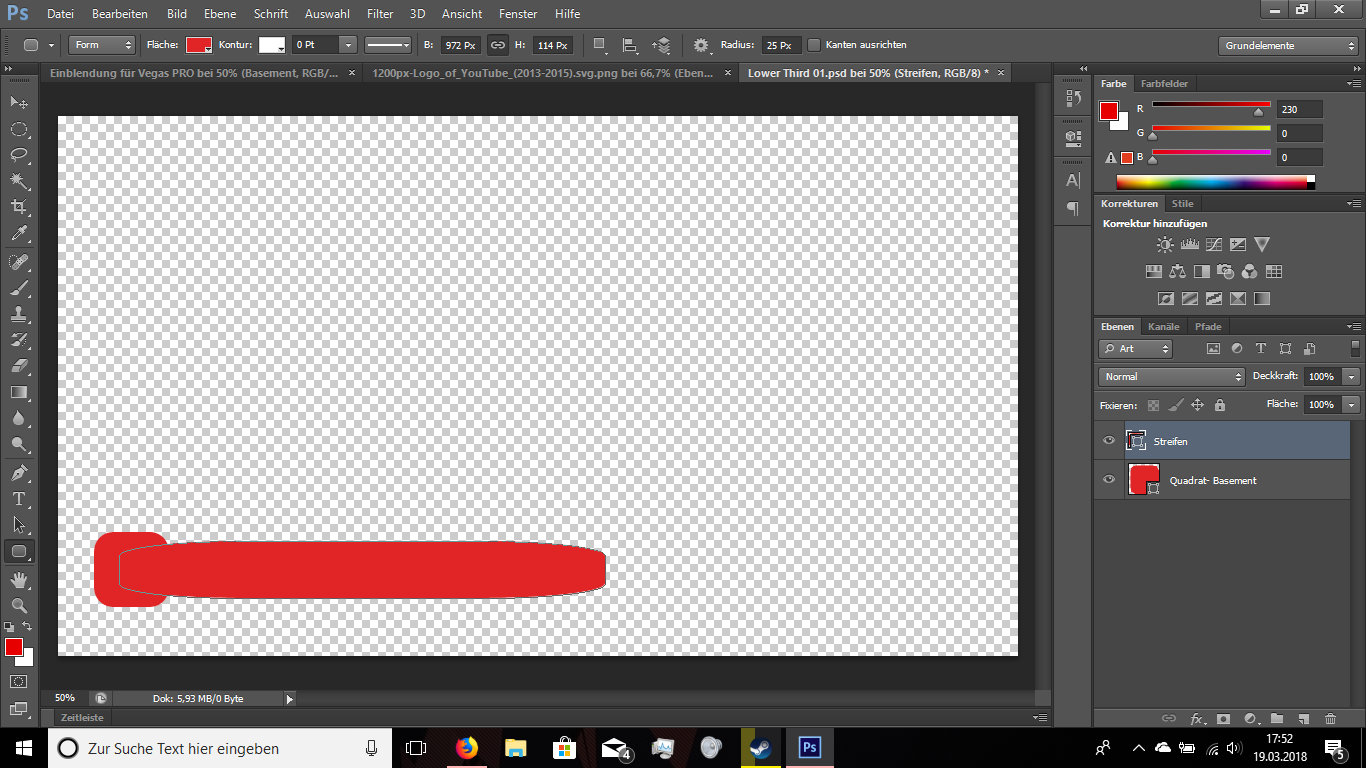Select the Lasso tool
1366x768 pixels.
18,155
